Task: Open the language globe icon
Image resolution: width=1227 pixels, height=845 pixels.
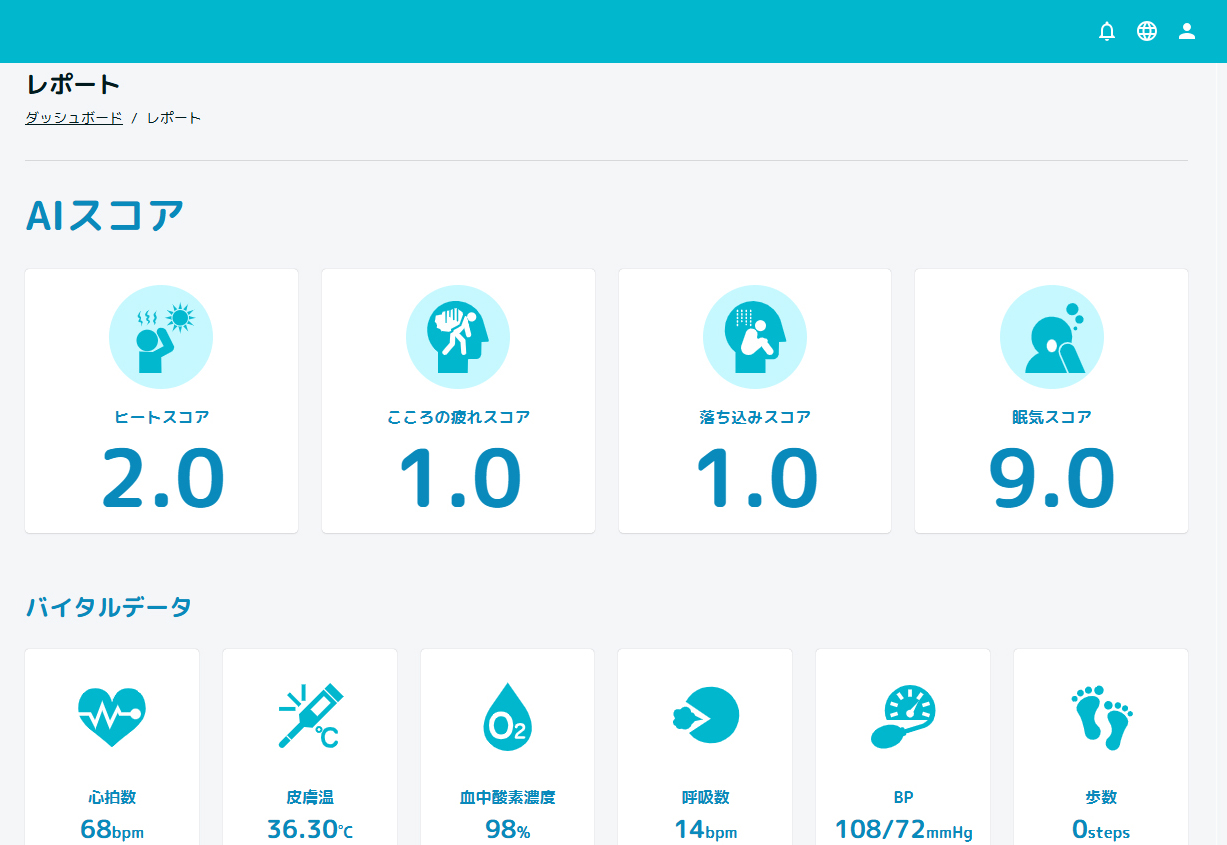Action: [1147, 31]
